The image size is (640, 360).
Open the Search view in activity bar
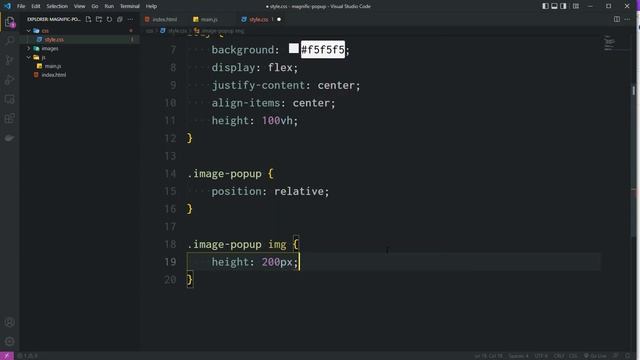9,41
